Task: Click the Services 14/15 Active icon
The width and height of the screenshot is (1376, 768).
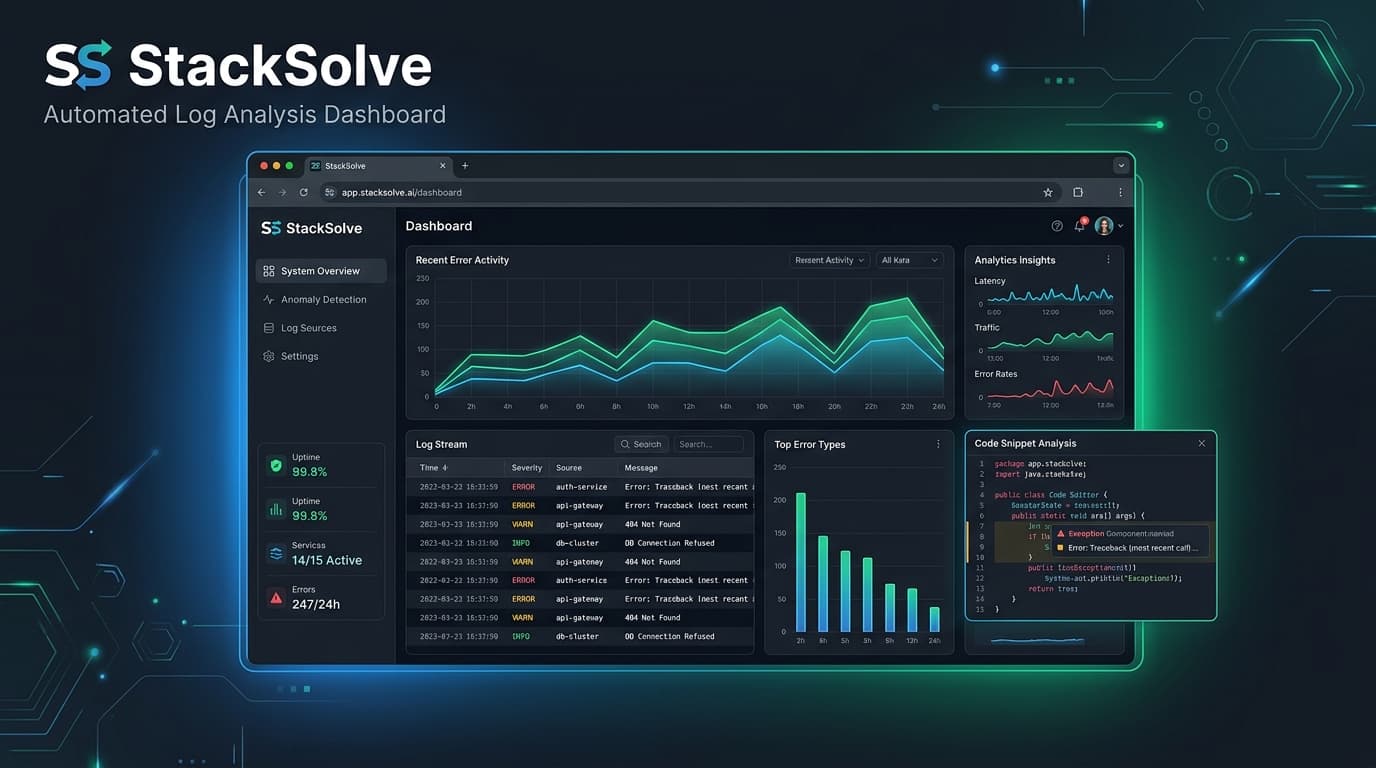Action: coord(276,553)
